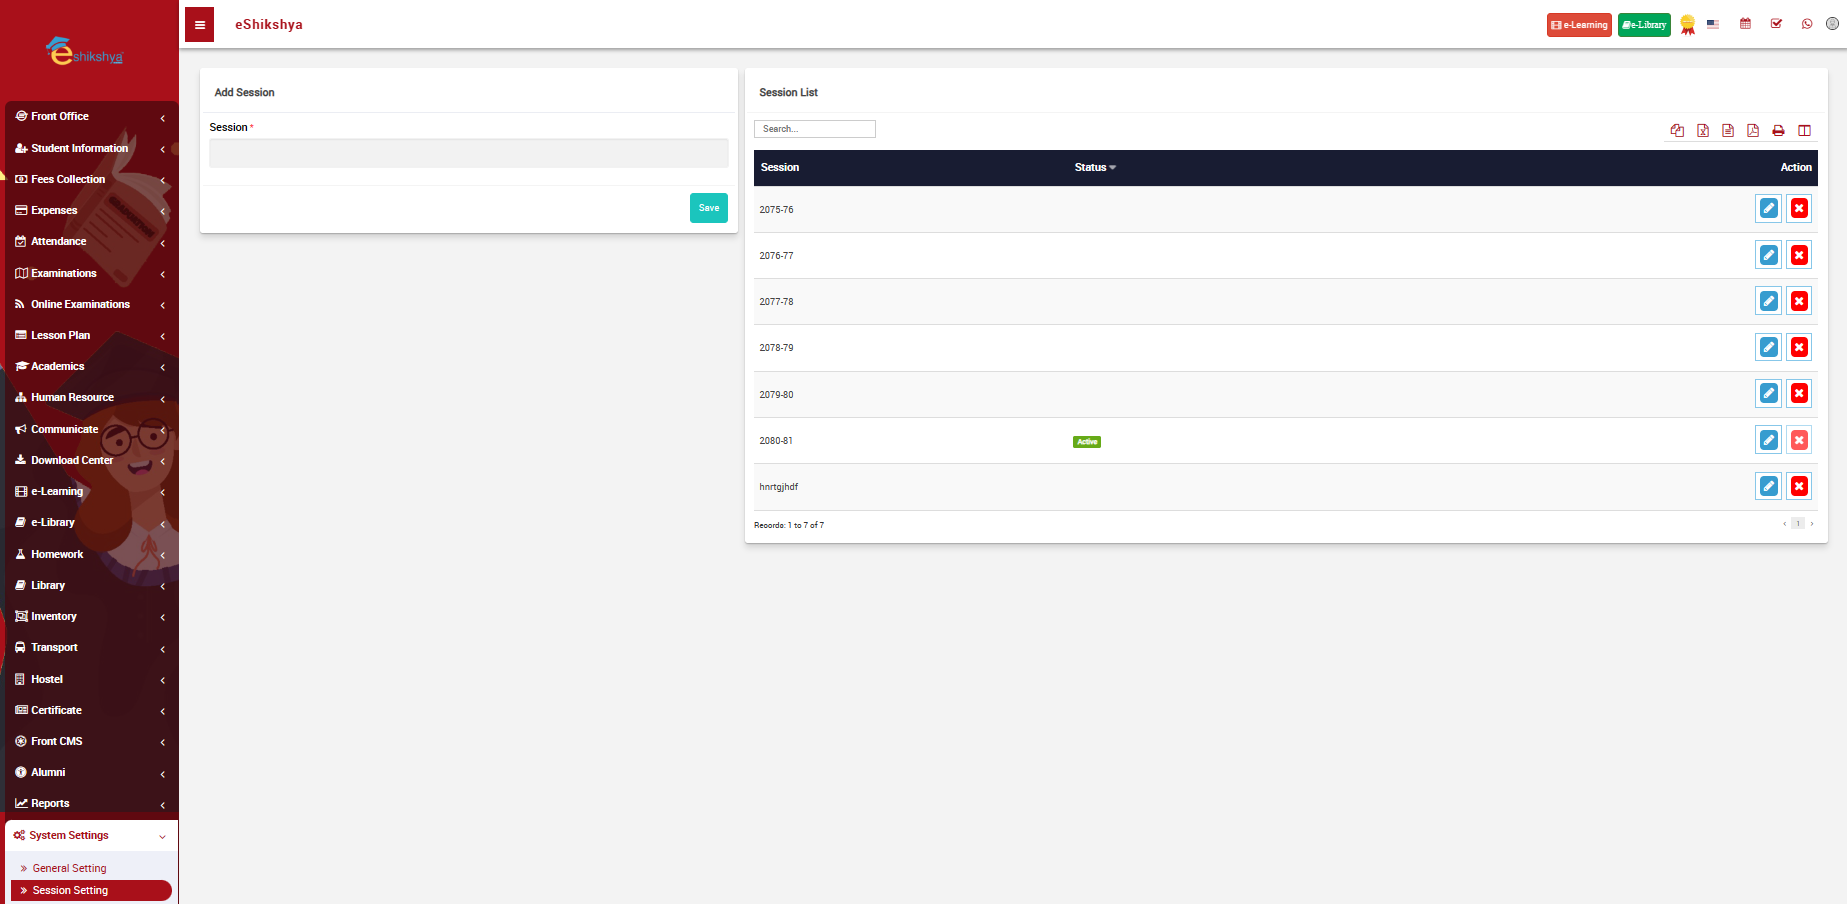1847x904 pixels.
Task: Open the column visibility icon
Action: coord(1804,131)
